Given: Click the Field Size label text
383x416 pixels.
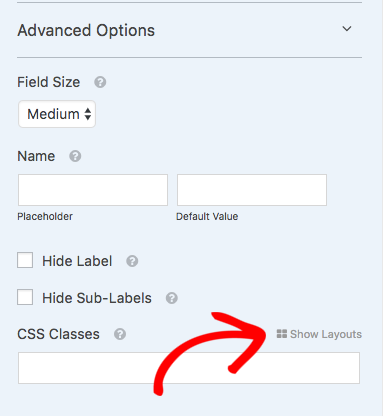Looking at the screenshot, I should tap(49, 82).
